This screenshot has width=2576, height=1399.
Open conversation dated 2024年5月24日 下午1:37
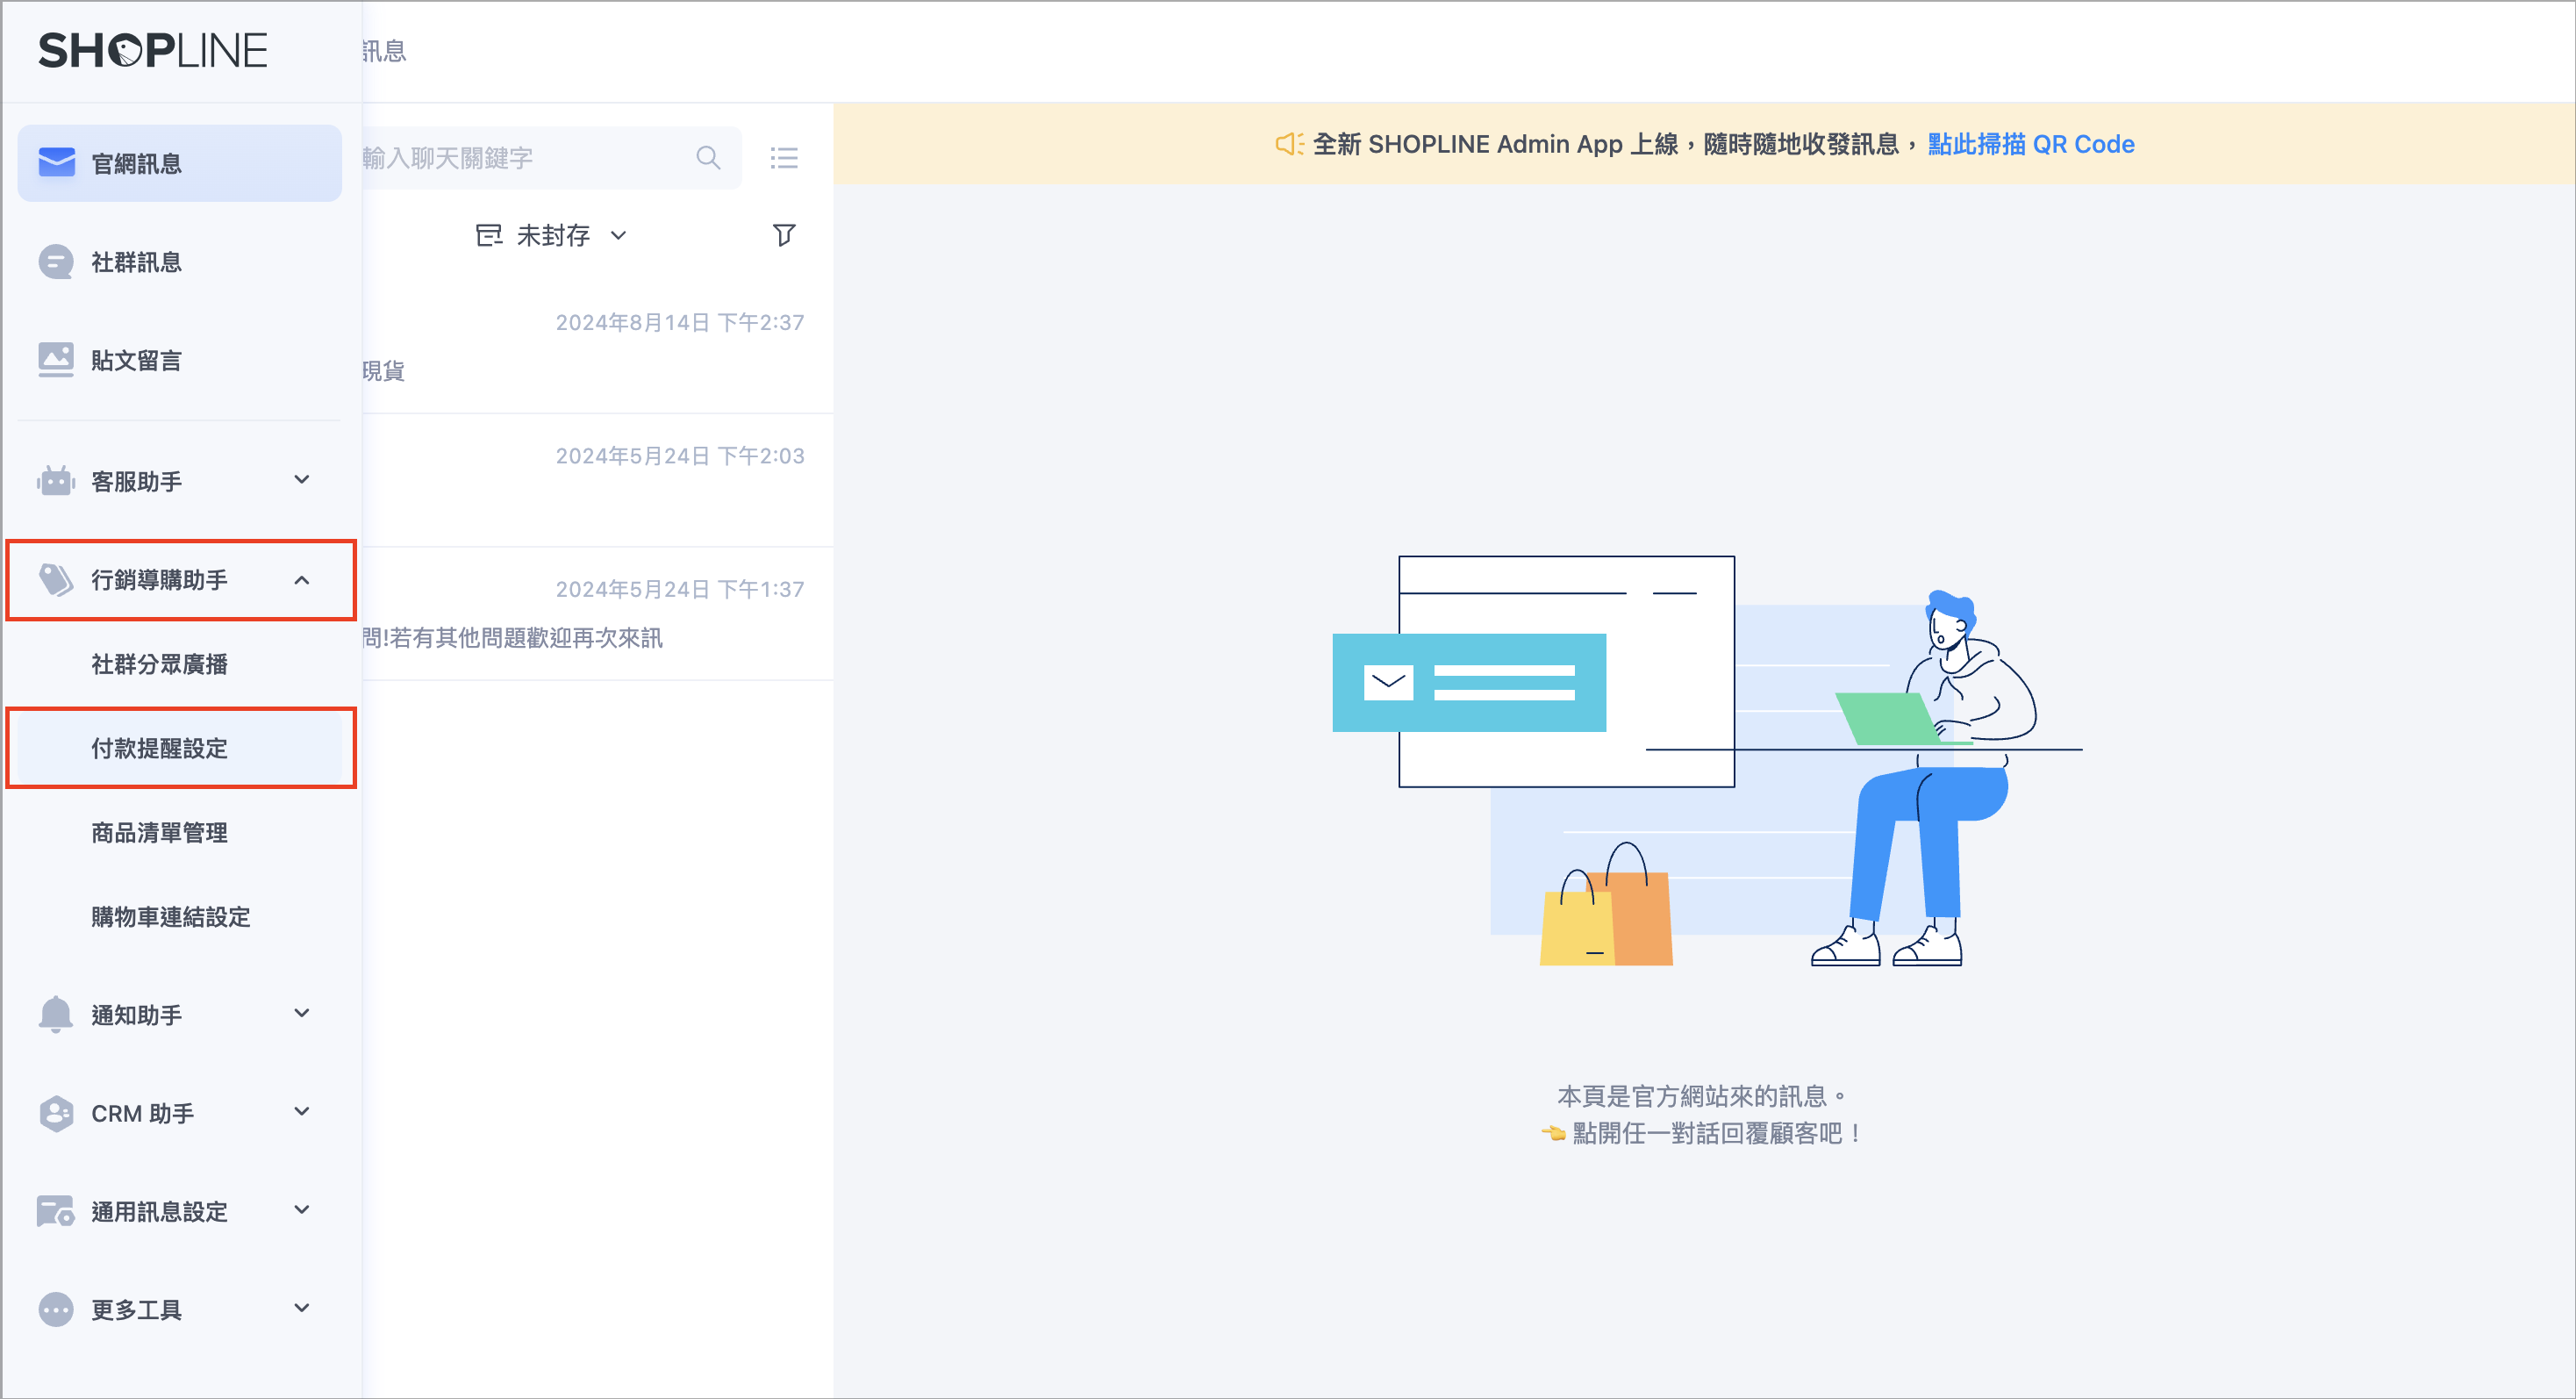coord(597,614)
